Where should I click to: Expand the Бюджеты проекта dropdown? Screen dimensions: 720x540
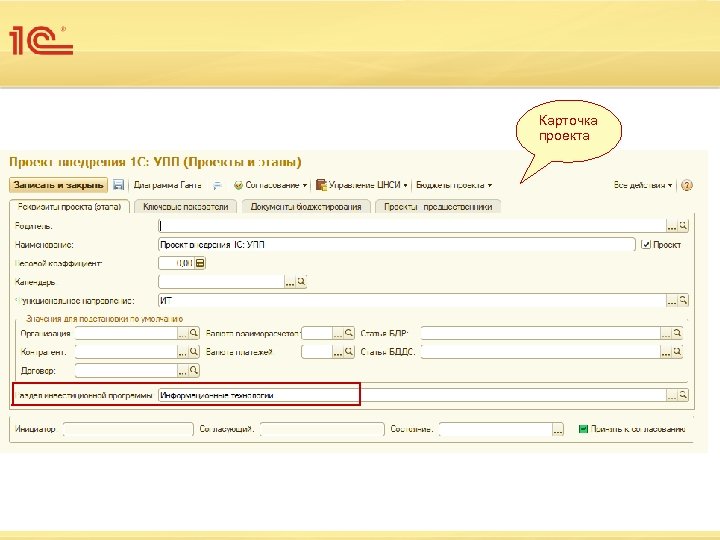454,185
